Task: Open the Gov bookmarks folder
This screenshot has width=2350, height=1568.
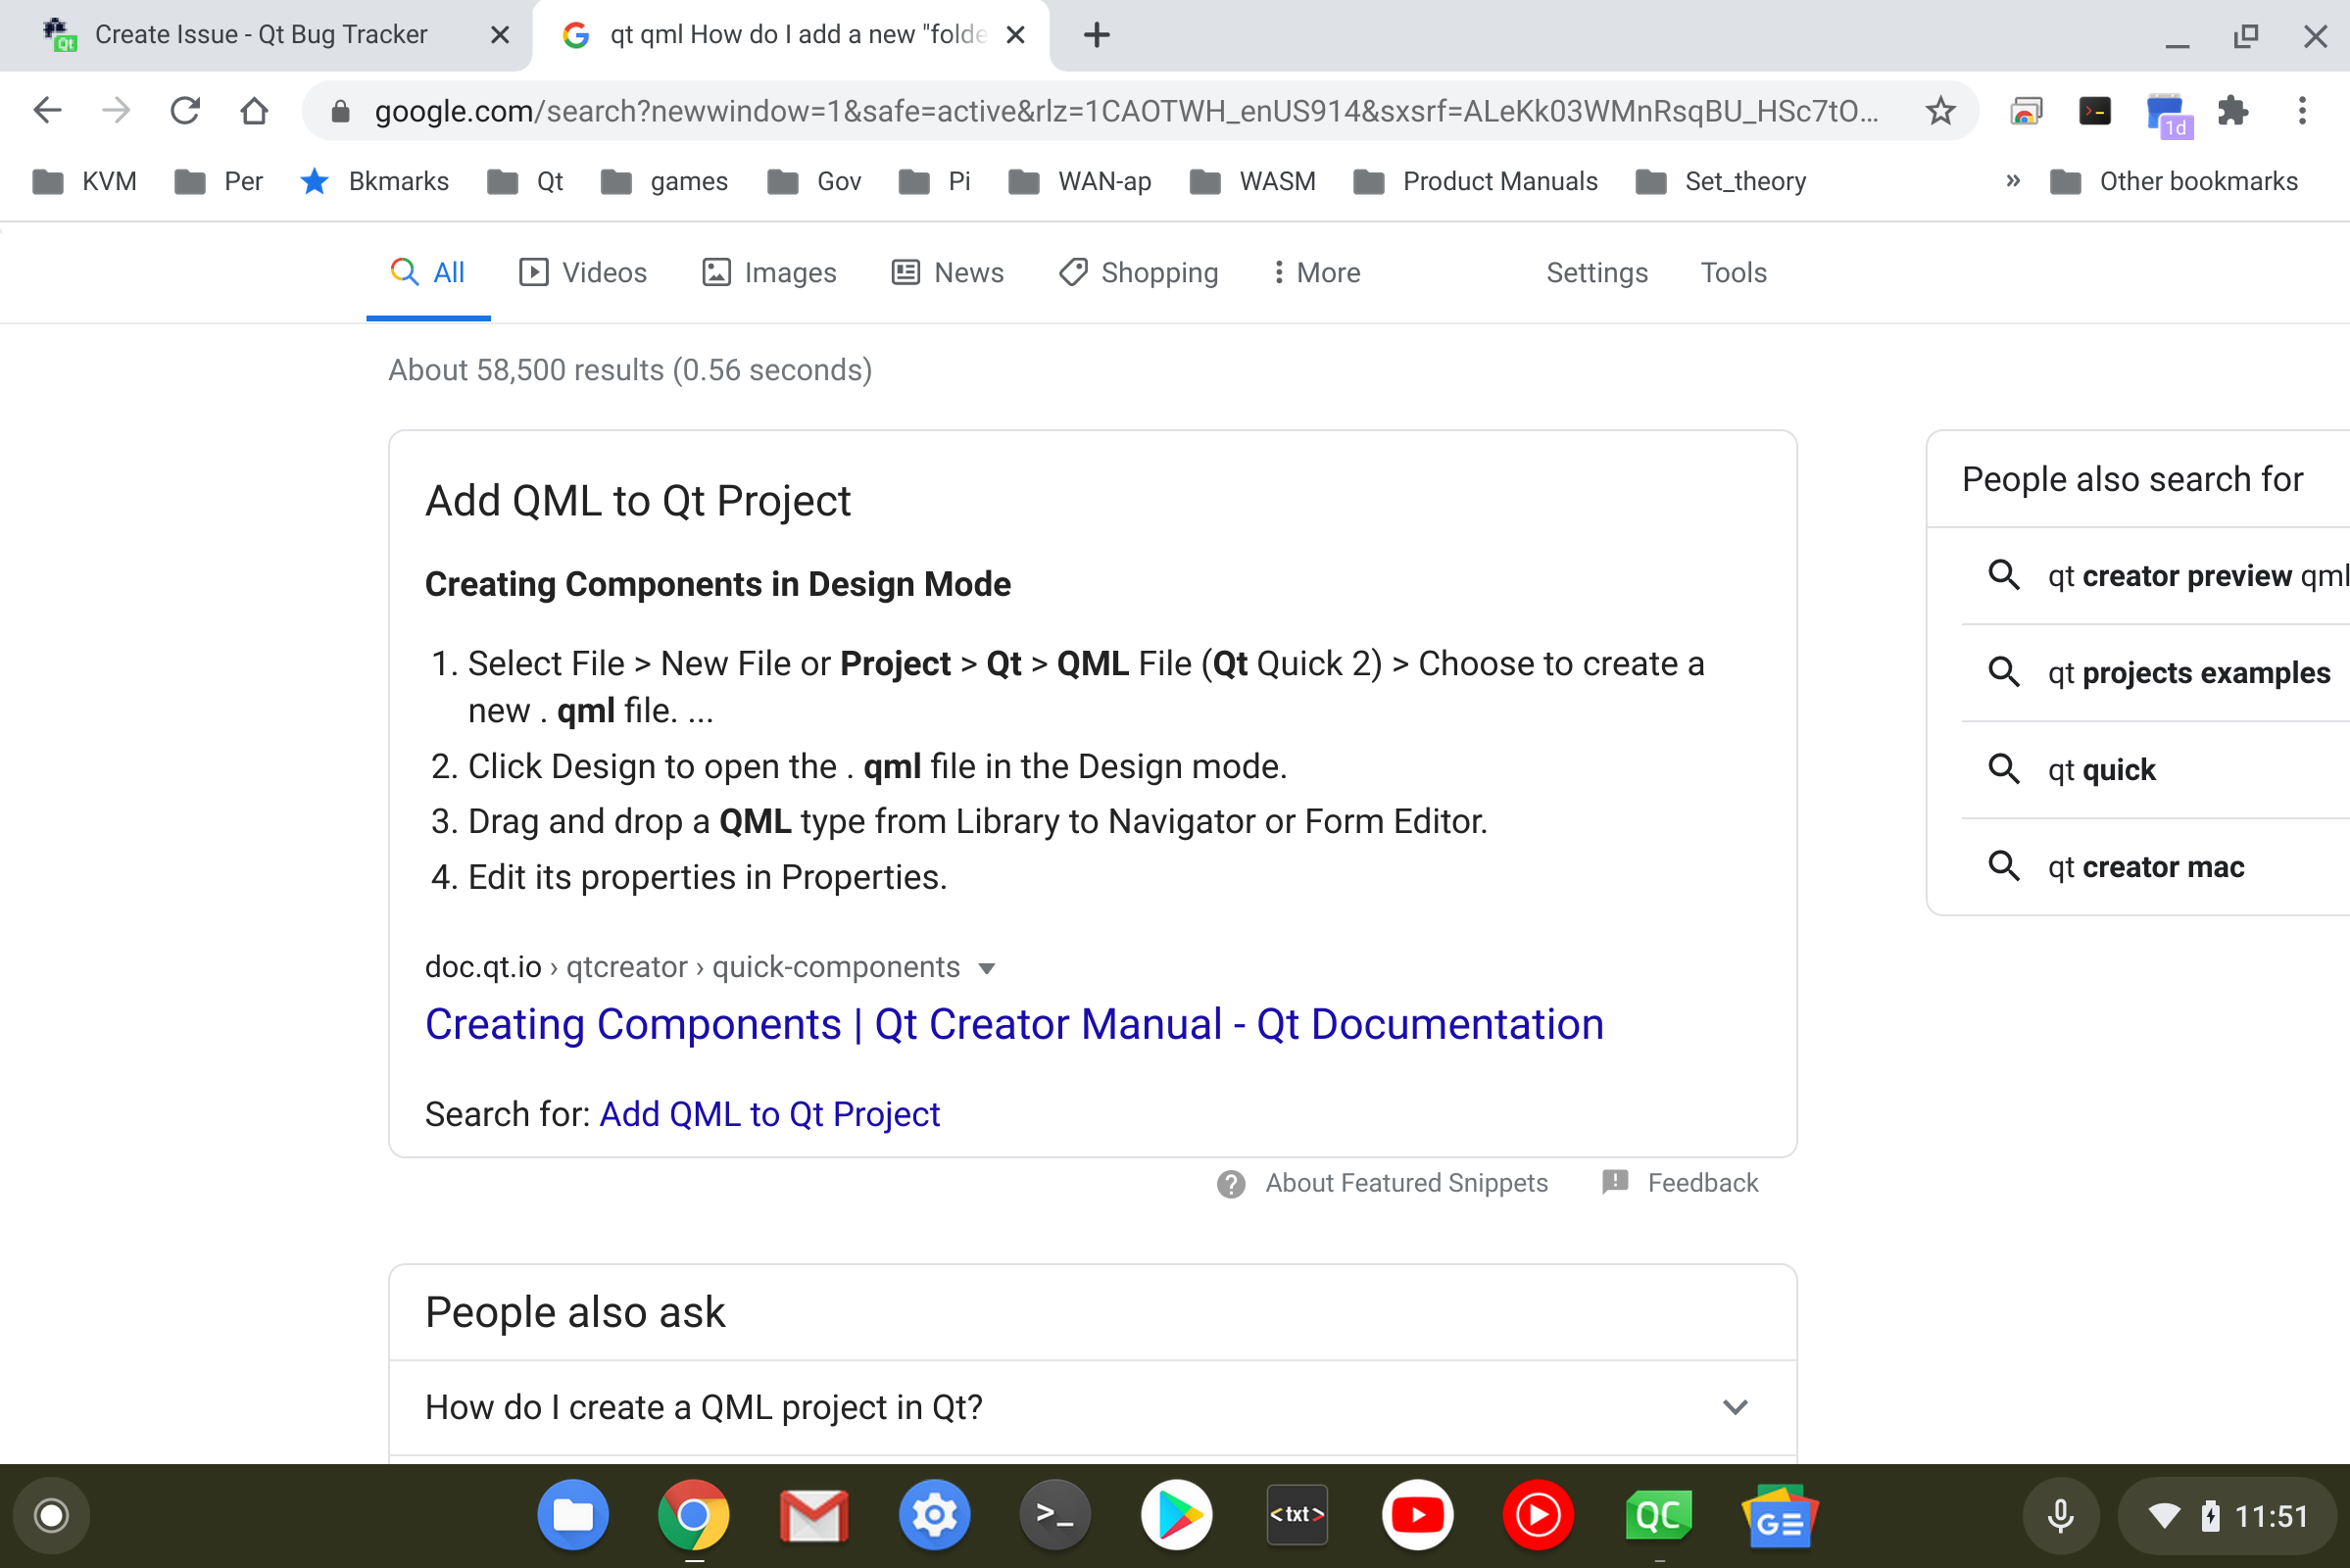Action: click(x=813, y=181)
